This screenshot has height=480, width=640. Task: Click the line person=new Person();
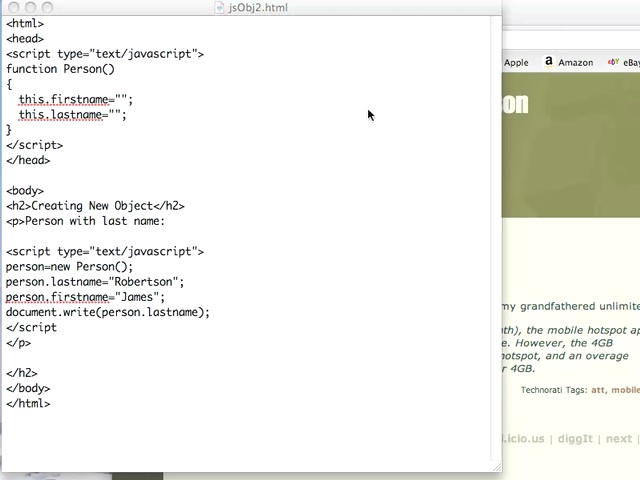[x=69, y=267]
